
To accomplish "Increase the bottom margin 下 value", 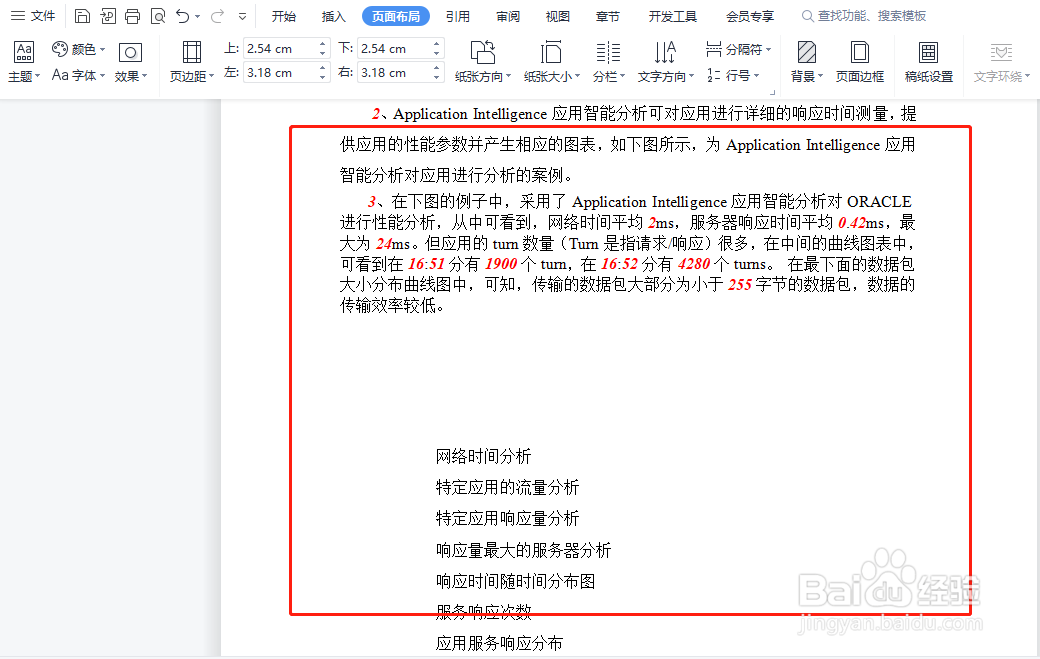I will [x=436, y=44].
